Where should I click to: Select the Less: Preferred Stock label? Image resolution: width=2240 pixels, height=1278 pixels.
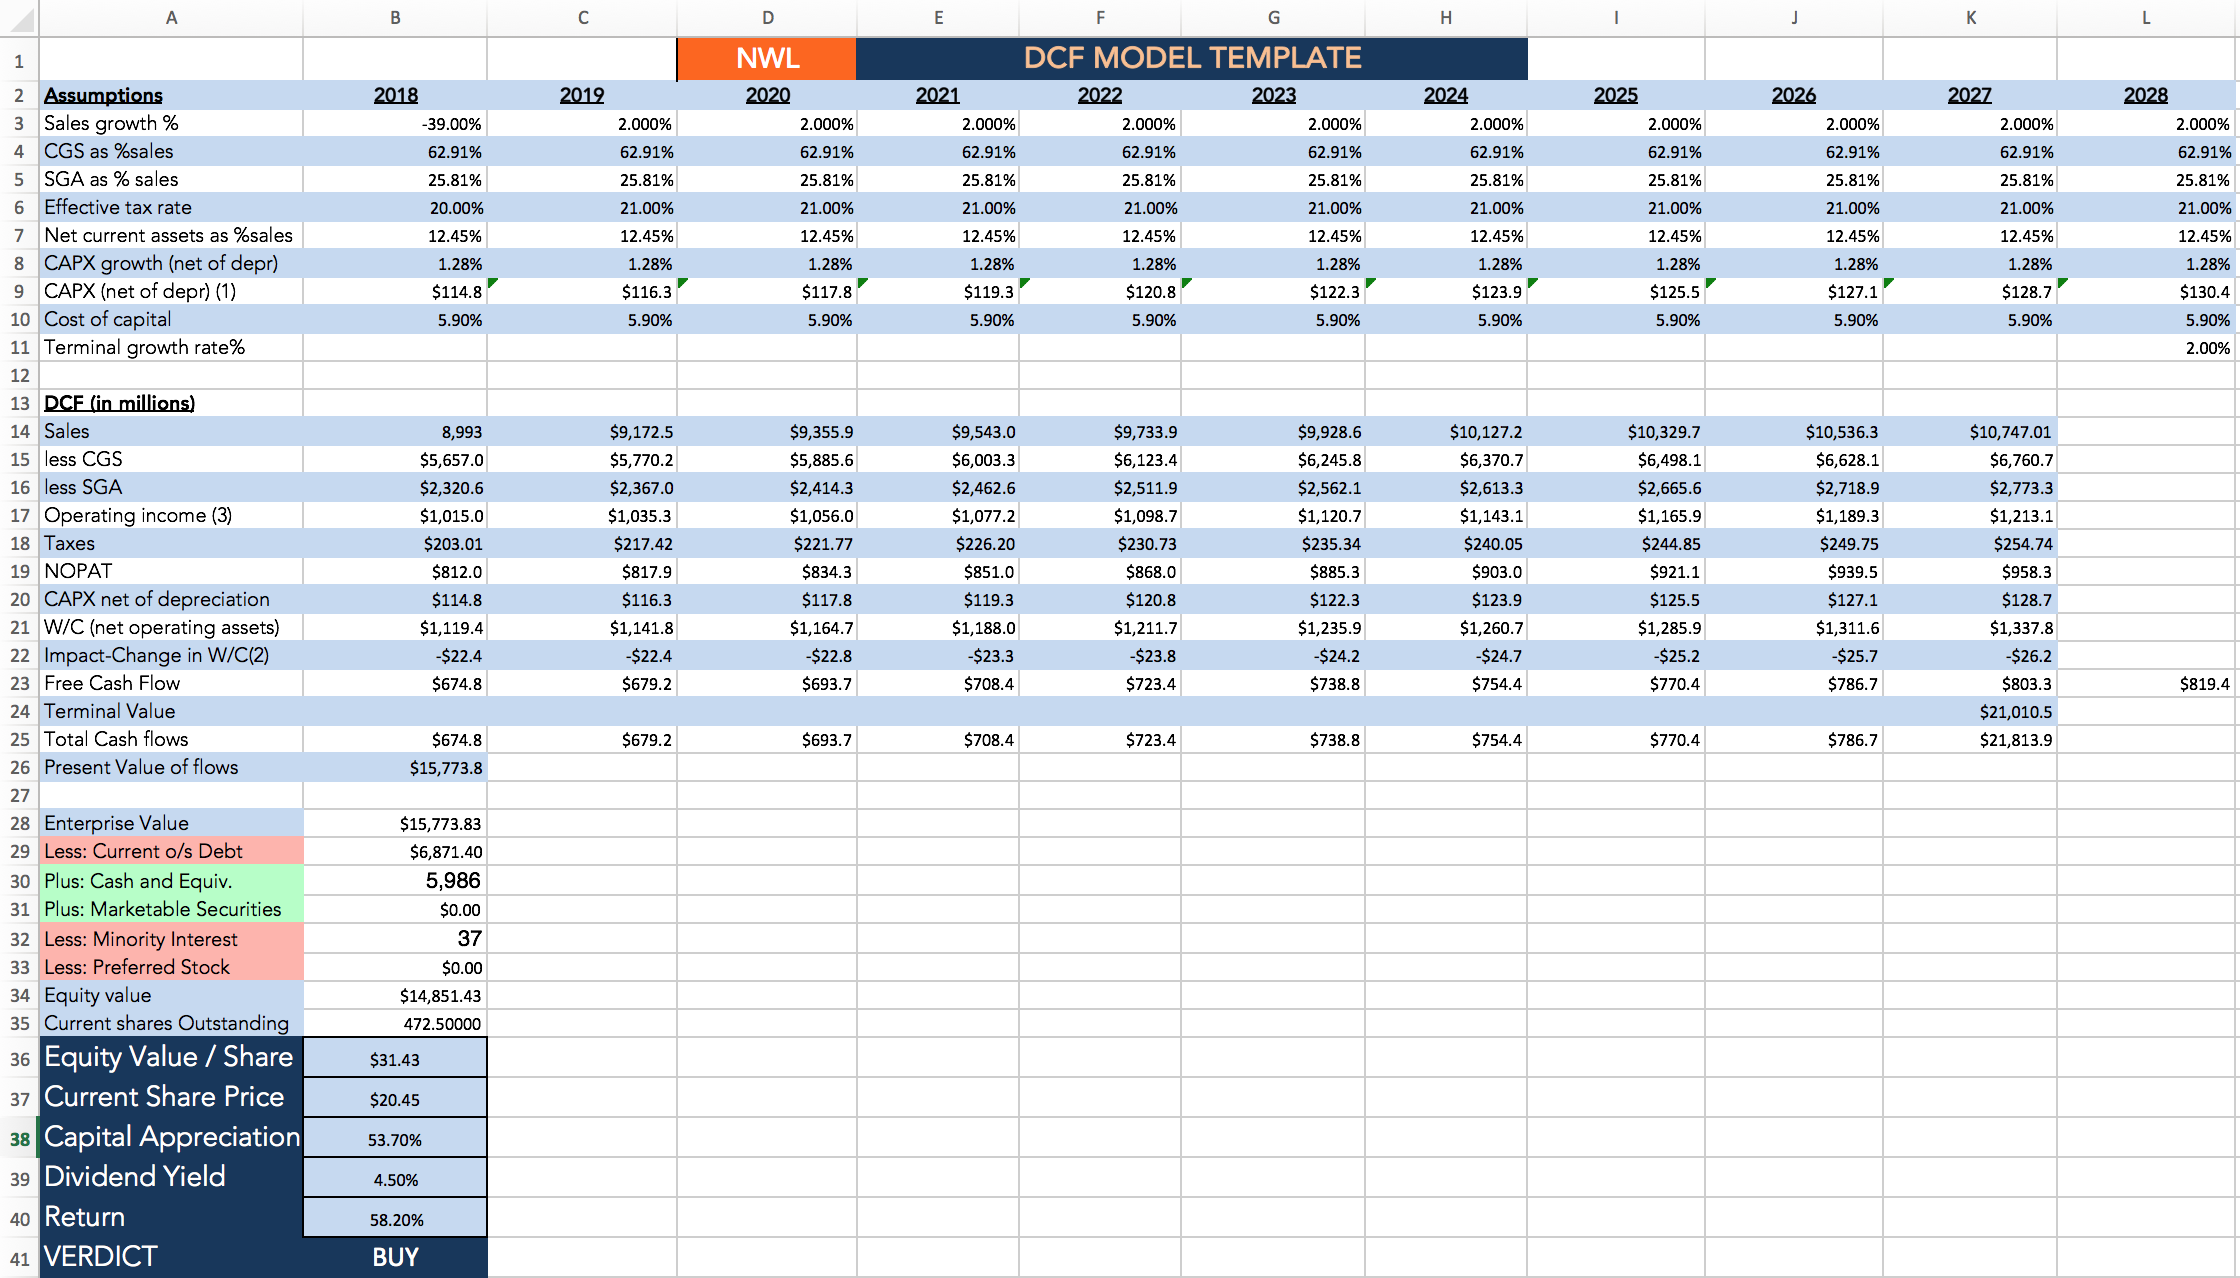[171, 967]
